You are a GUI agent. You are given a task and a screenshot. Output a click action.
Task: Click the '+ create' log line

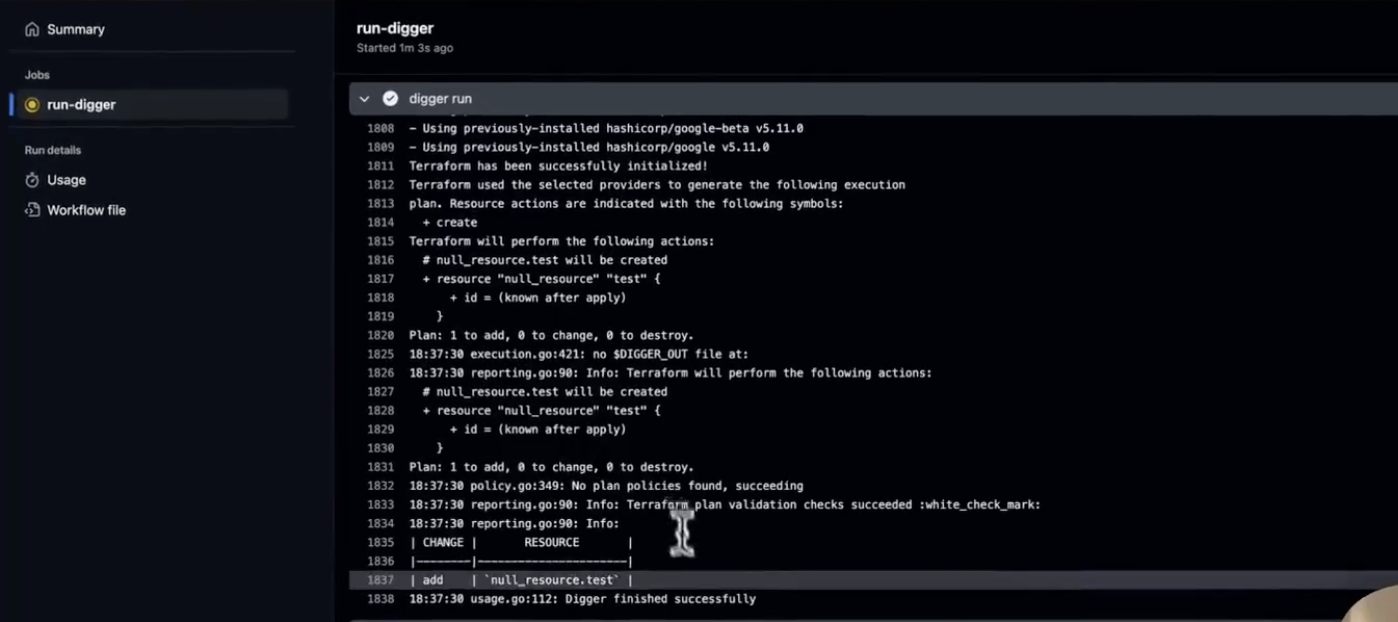(450, 222)
